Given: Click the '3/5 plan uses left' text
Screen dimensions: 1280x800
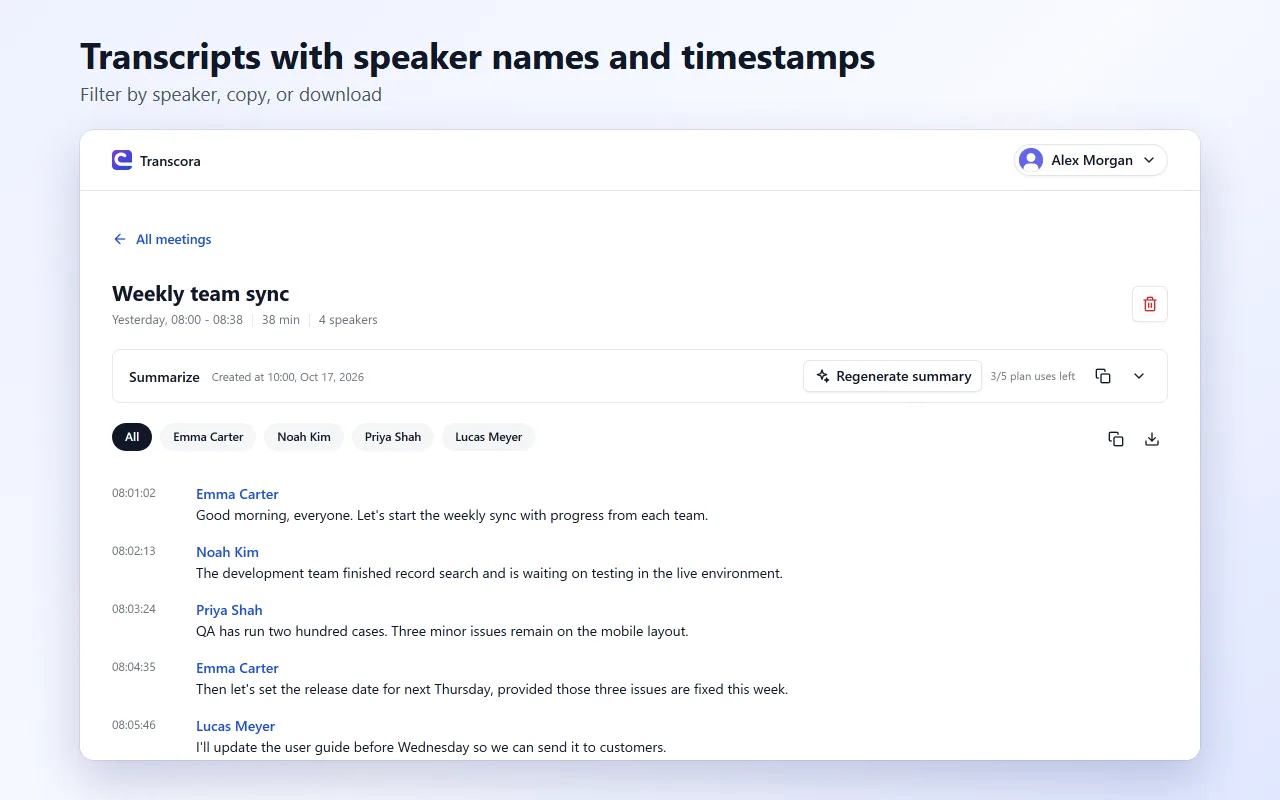Looking at the screenshot, I should [x=1033, y=377].
